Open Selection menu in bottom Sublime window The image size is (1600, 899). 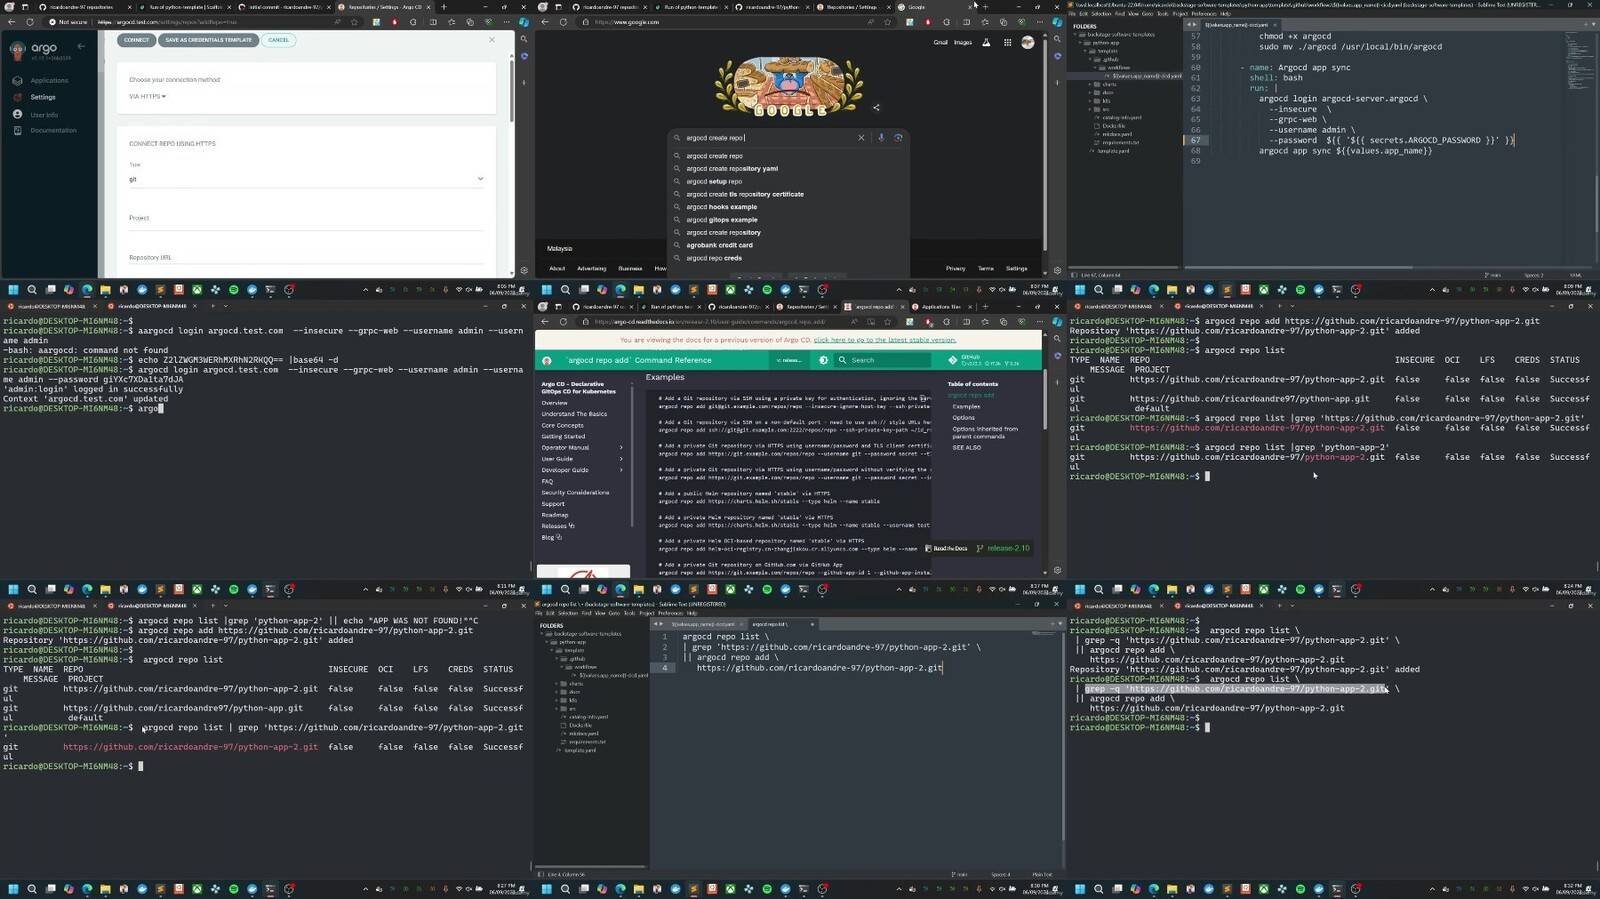point(568,613)
